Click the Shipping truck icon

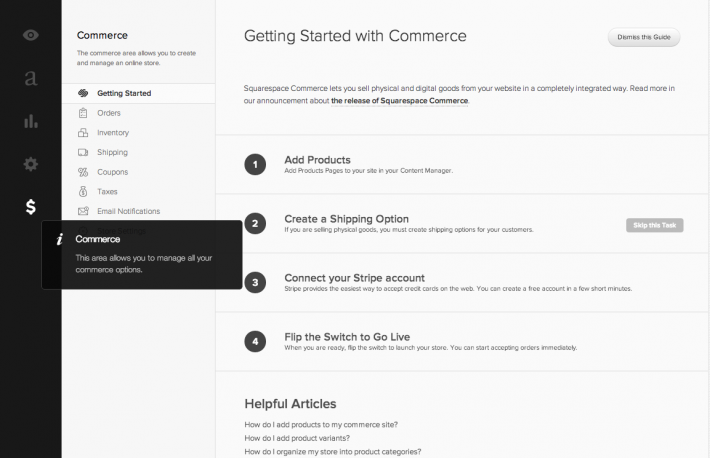(83, 152)
